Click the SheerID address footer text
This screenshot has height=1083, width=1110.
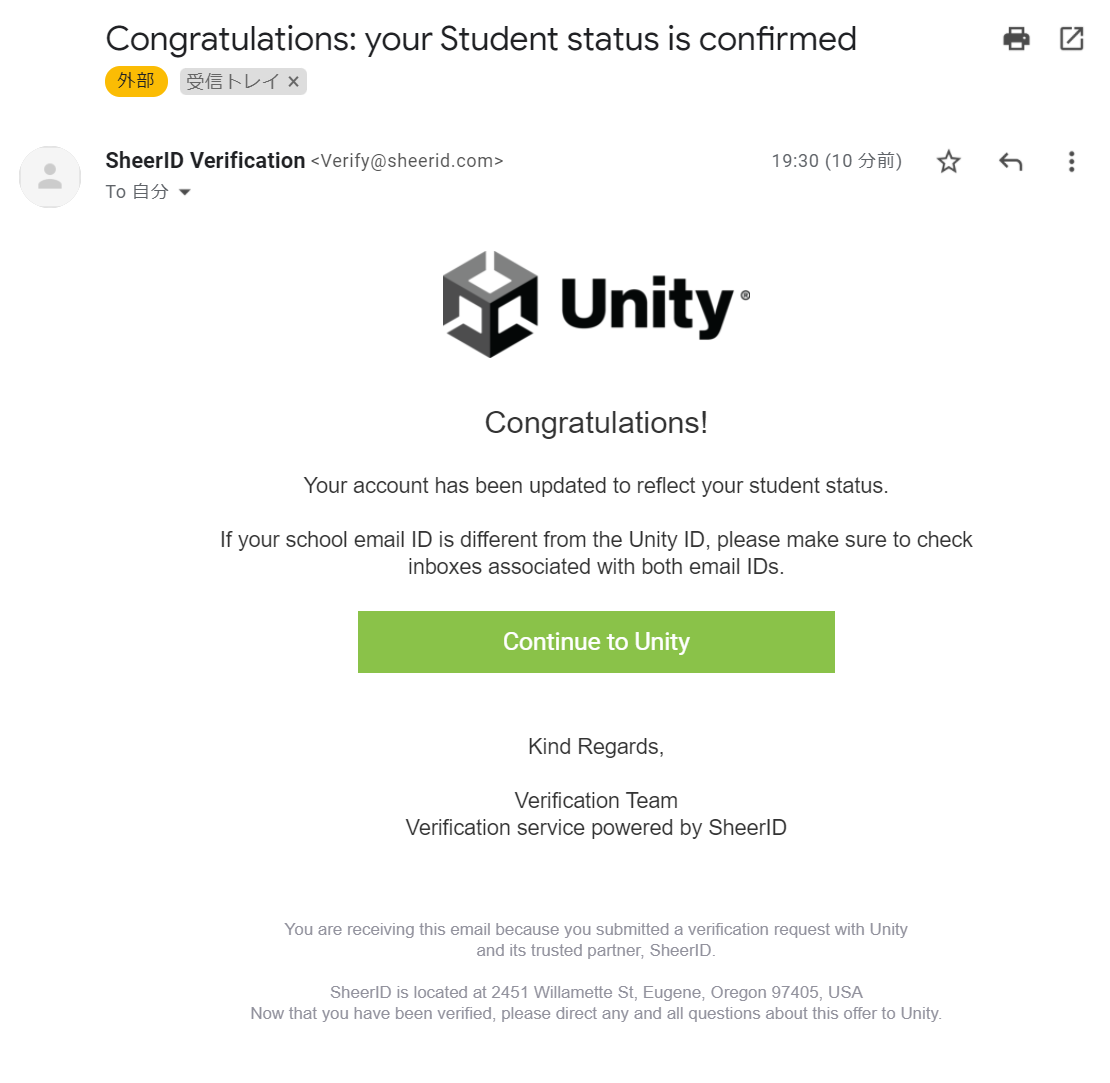click(596, 991)
